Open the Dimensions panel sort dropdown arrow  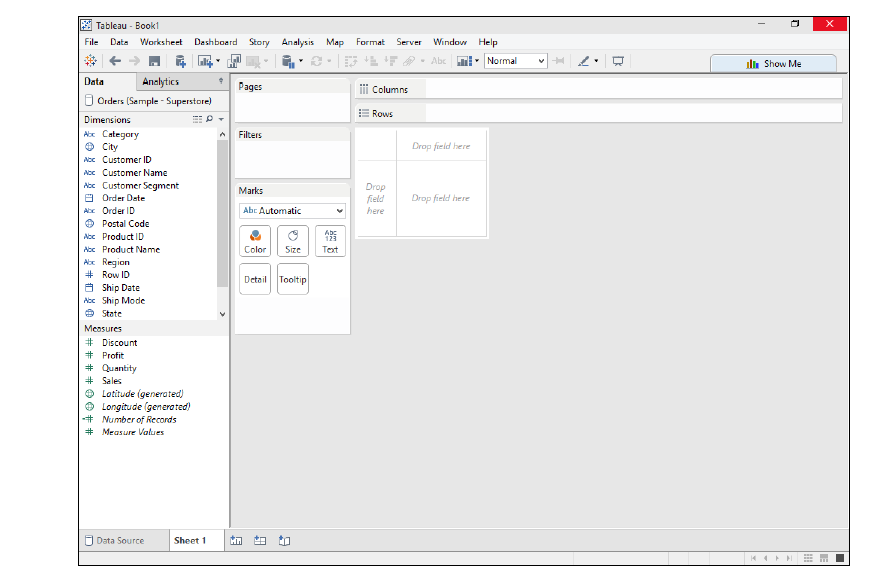click(220, 119)
